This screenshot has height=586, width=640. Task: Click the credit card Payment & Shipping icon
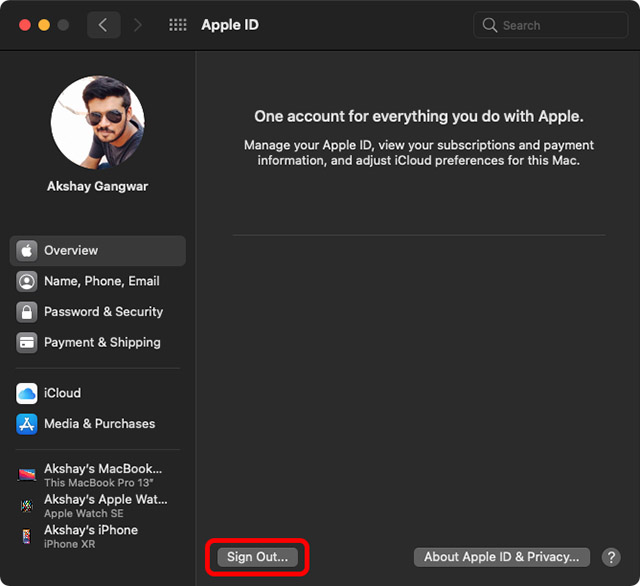pyautogui.click(x=27, y=343)
